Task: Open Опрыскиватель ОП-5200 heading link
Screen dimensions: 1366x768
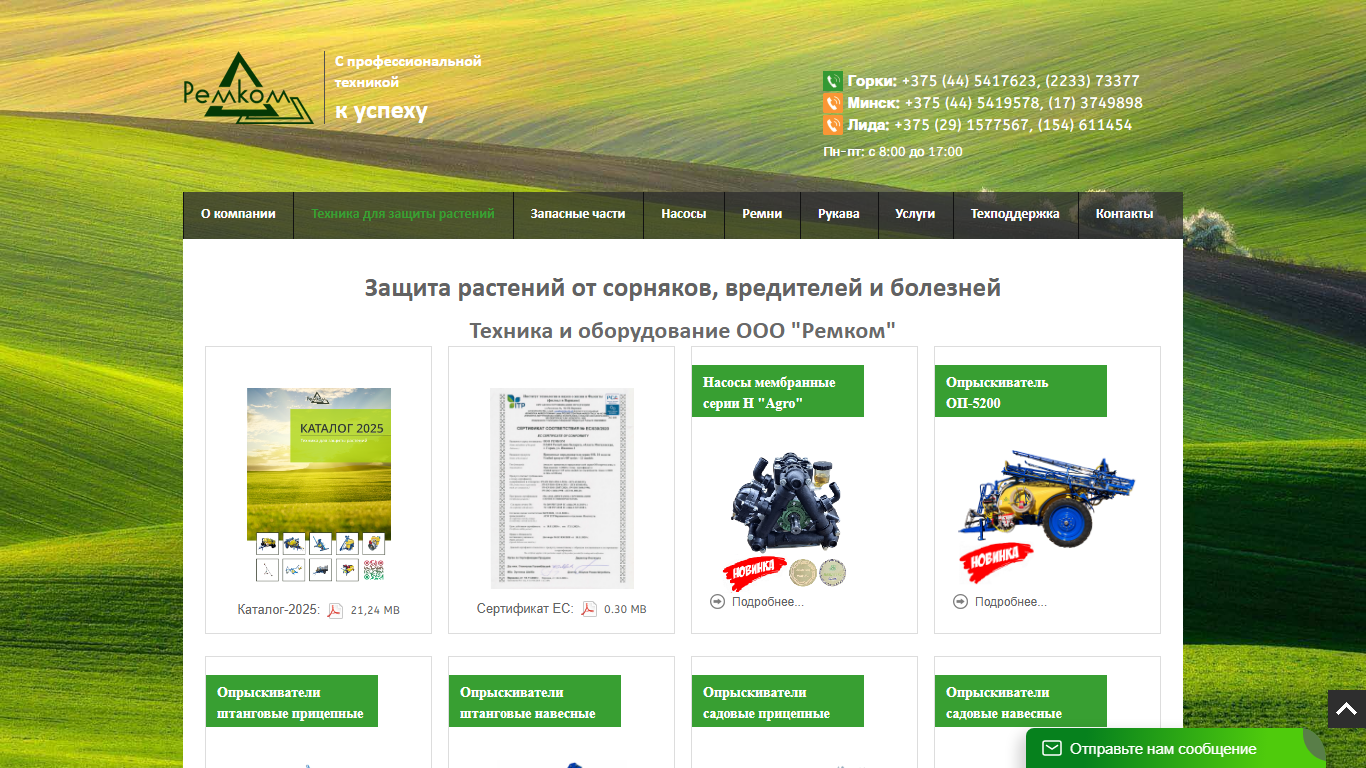Action: 1021,392
